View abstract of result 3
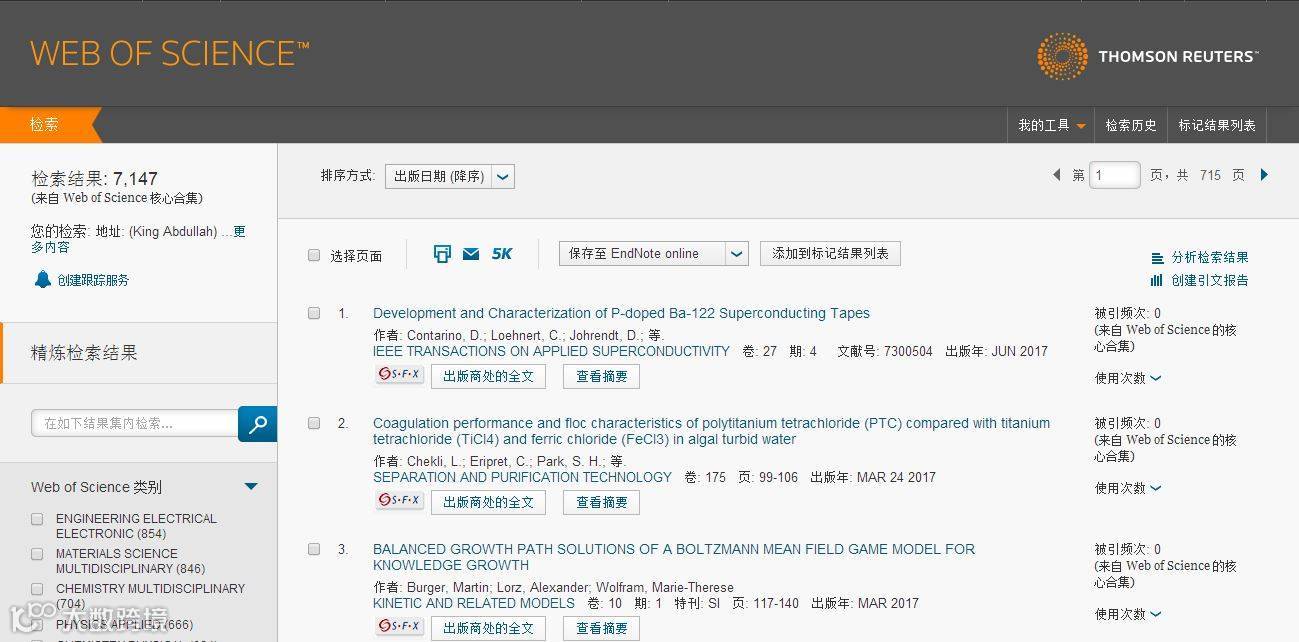Screen dimensions: 1299x642 (x=601, y=629)
